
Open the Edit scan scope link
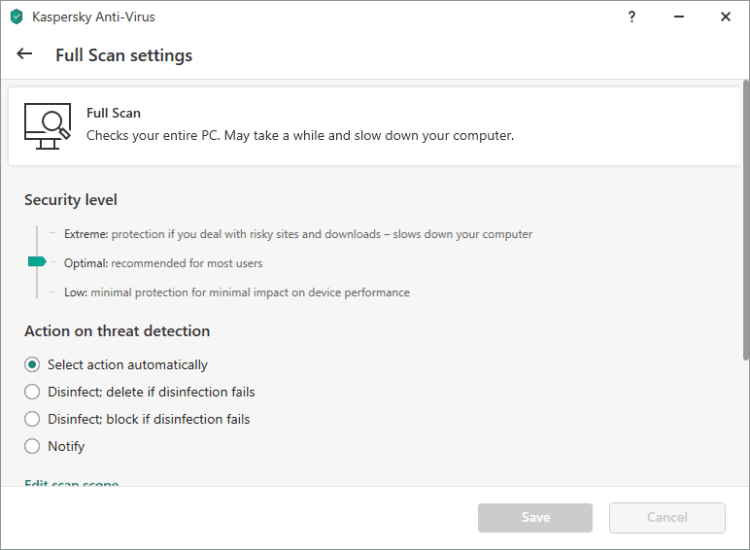71,484
